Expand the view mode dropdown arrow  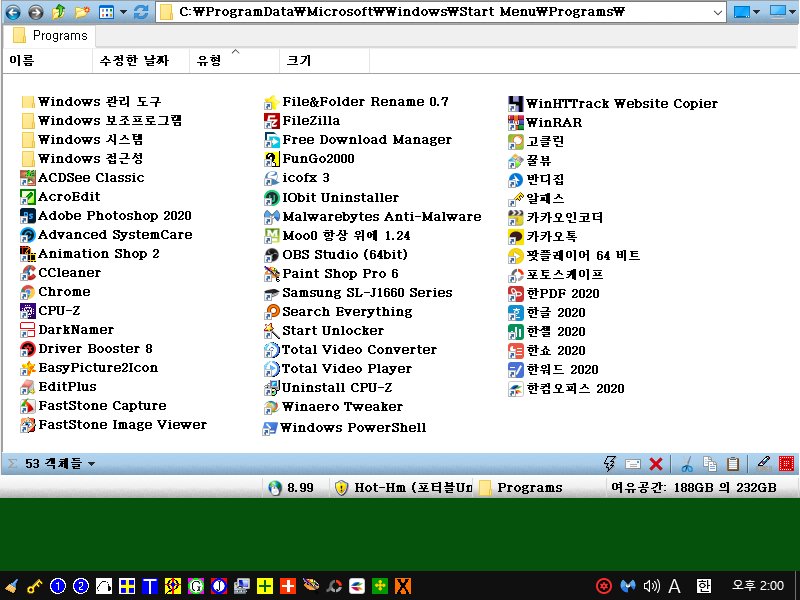[123, 12]
